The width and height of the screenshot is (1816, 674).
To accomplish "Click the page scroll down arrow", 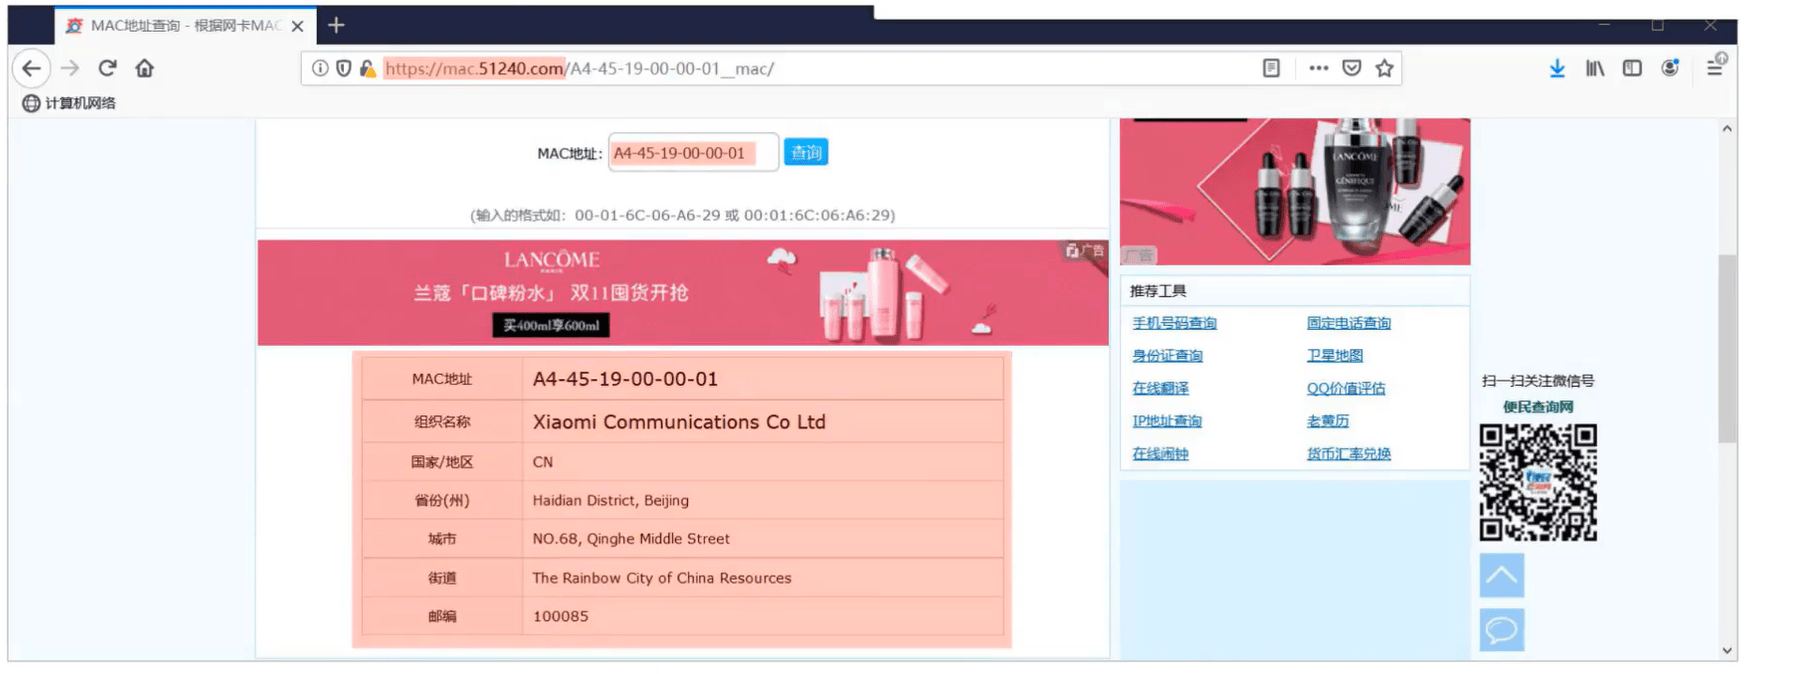I will tap(1728, 651).
